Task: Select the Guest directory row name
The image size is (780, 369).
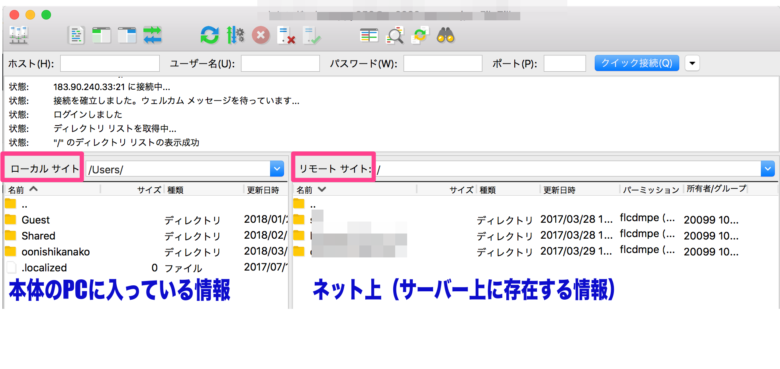Action: coord(35,220)
